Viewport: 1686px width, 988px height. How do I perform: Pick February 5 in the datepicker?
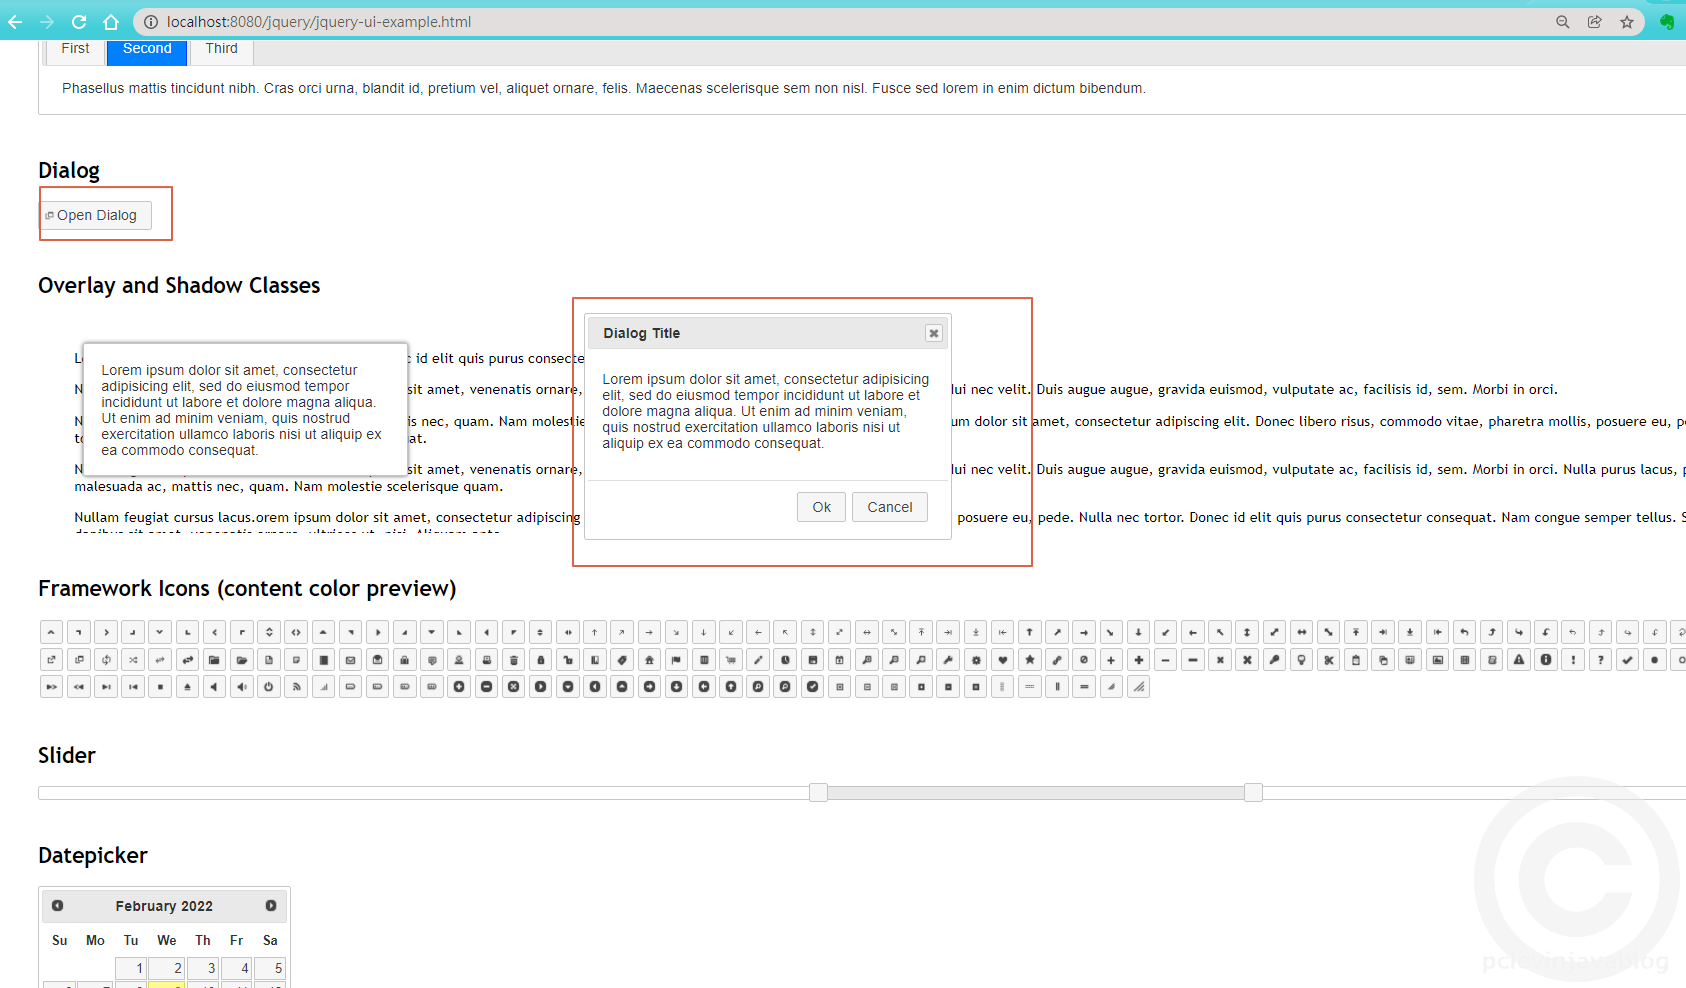point(270,968)
